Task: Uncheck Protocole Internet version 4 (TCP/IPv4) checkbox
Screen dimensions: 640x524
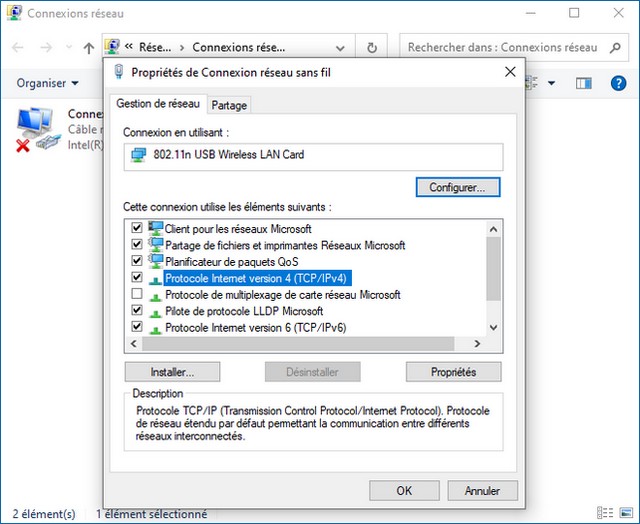Action: pyautogui.click(x=137, y=277)
